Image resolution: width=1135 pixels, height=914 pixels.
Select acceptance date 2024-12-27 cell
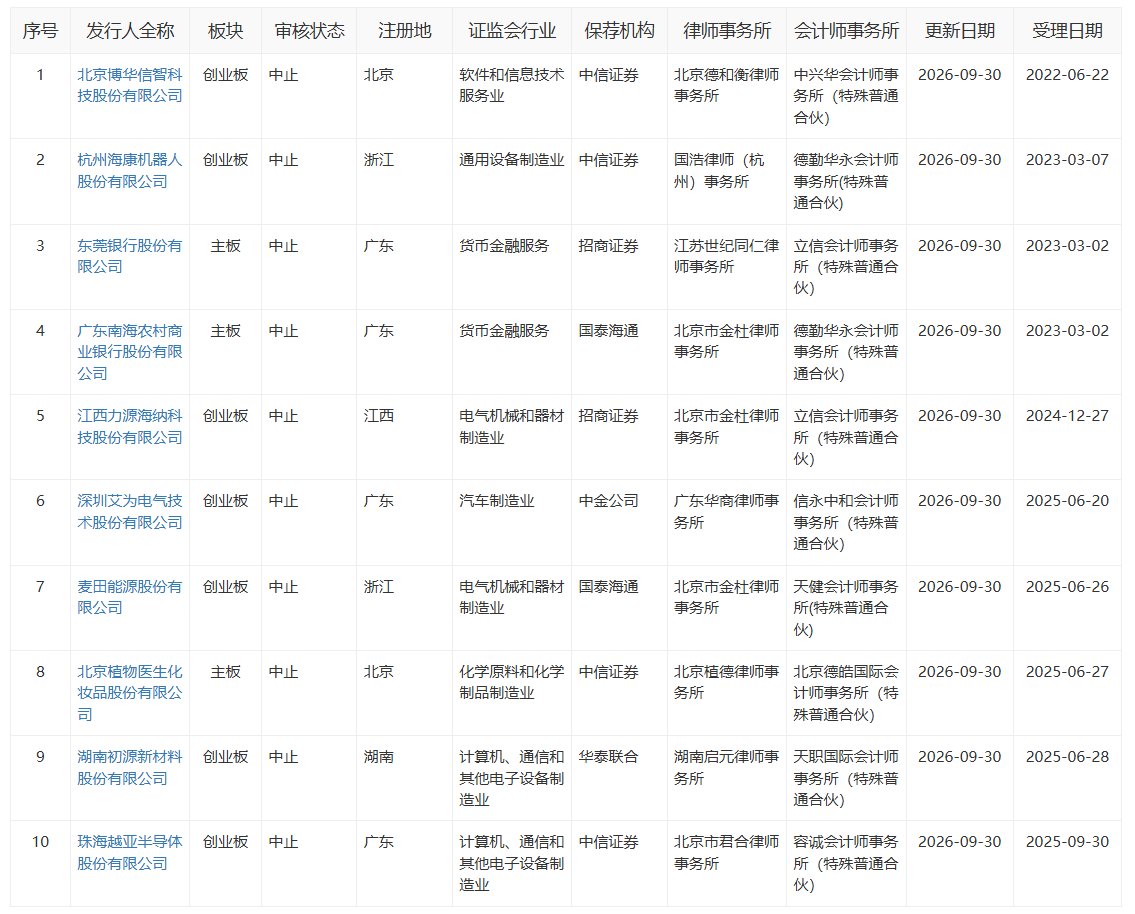coord(1067,416)
